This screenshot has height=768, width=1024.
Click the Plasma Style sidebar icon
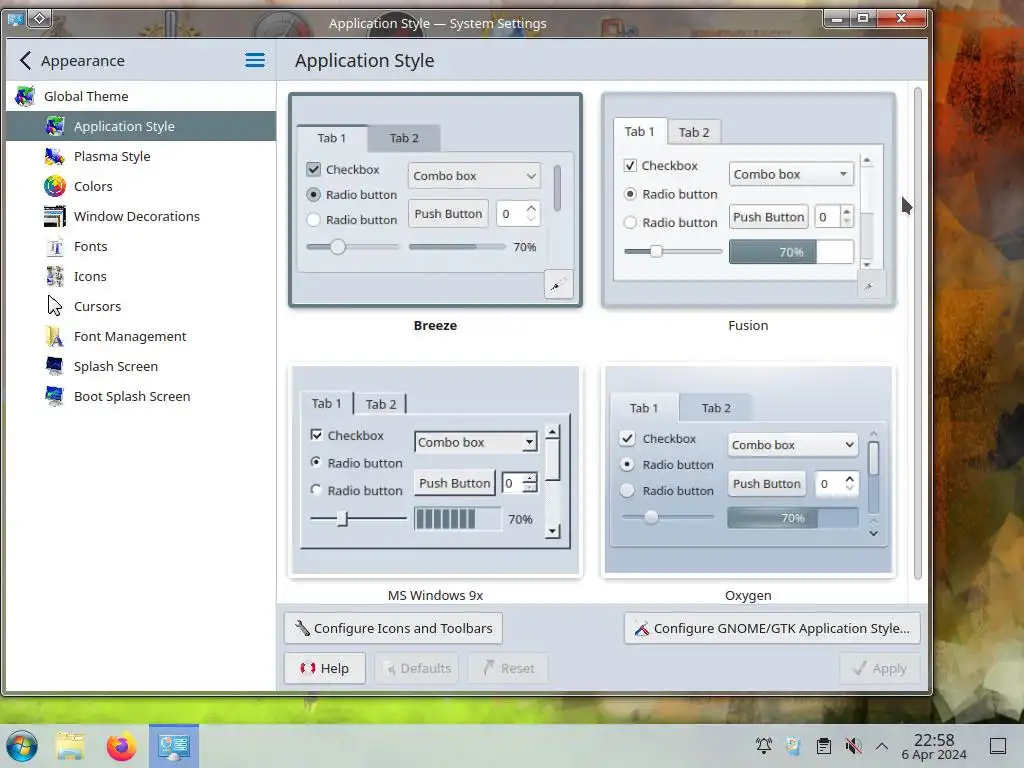coord(55,156)
